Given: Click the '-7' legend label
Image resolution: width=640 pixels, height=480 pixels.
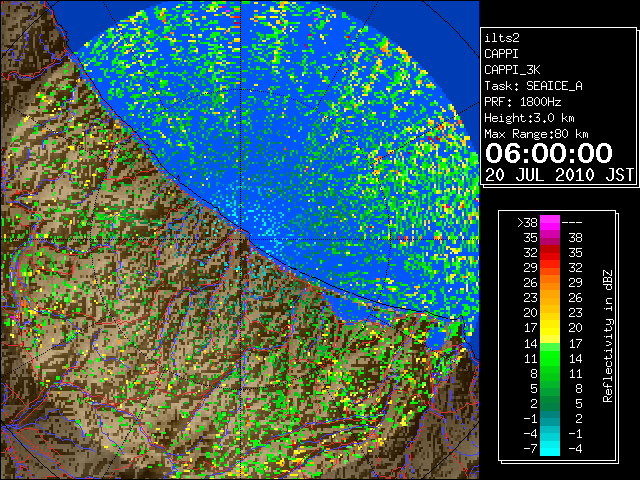Looking at the screenshot, I should tap(530, 449).
